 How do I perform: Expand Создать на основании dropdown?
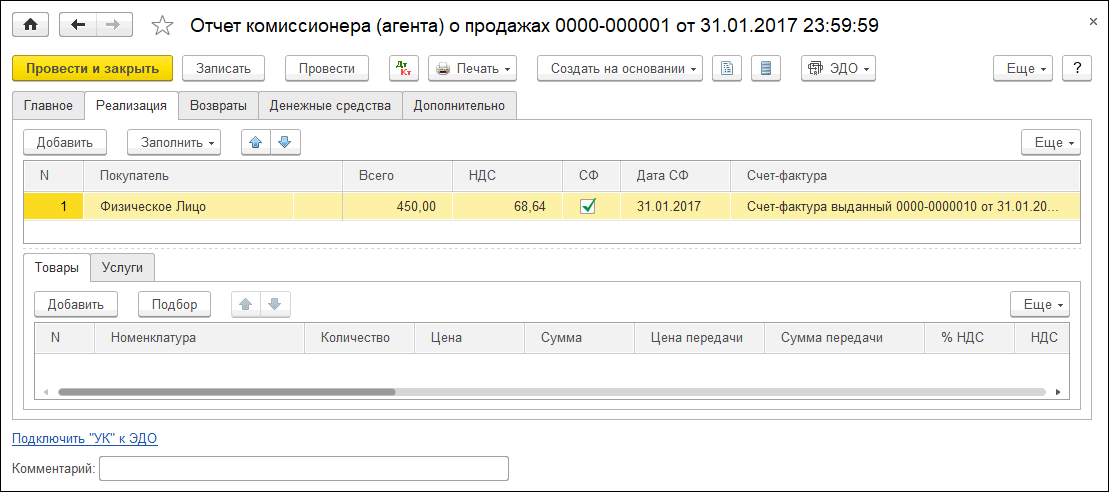(620, 68)
